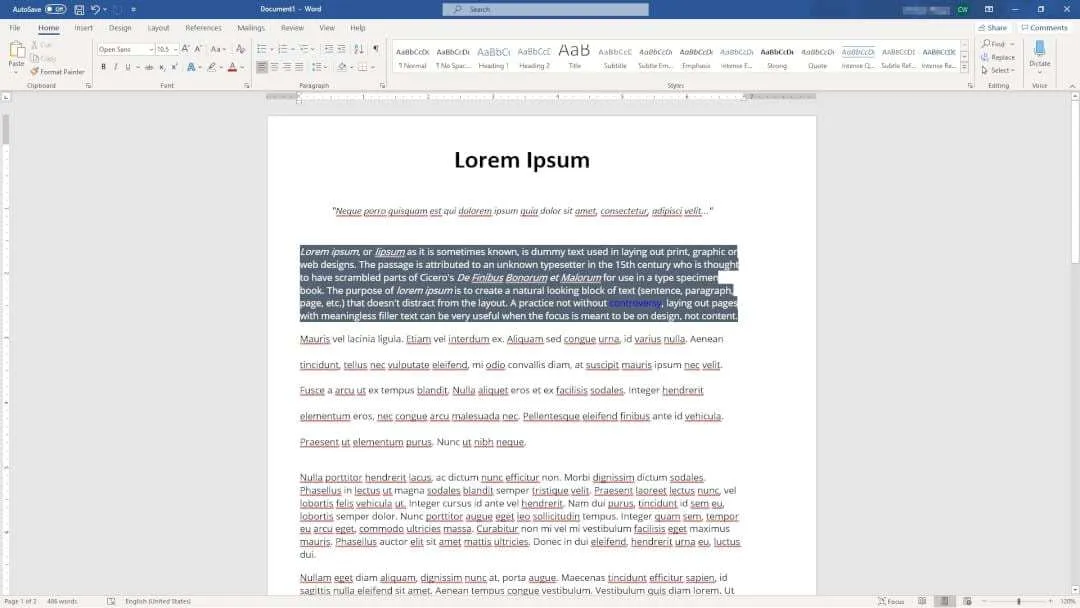
Task: Undo the last action
Action: [95, 10]
